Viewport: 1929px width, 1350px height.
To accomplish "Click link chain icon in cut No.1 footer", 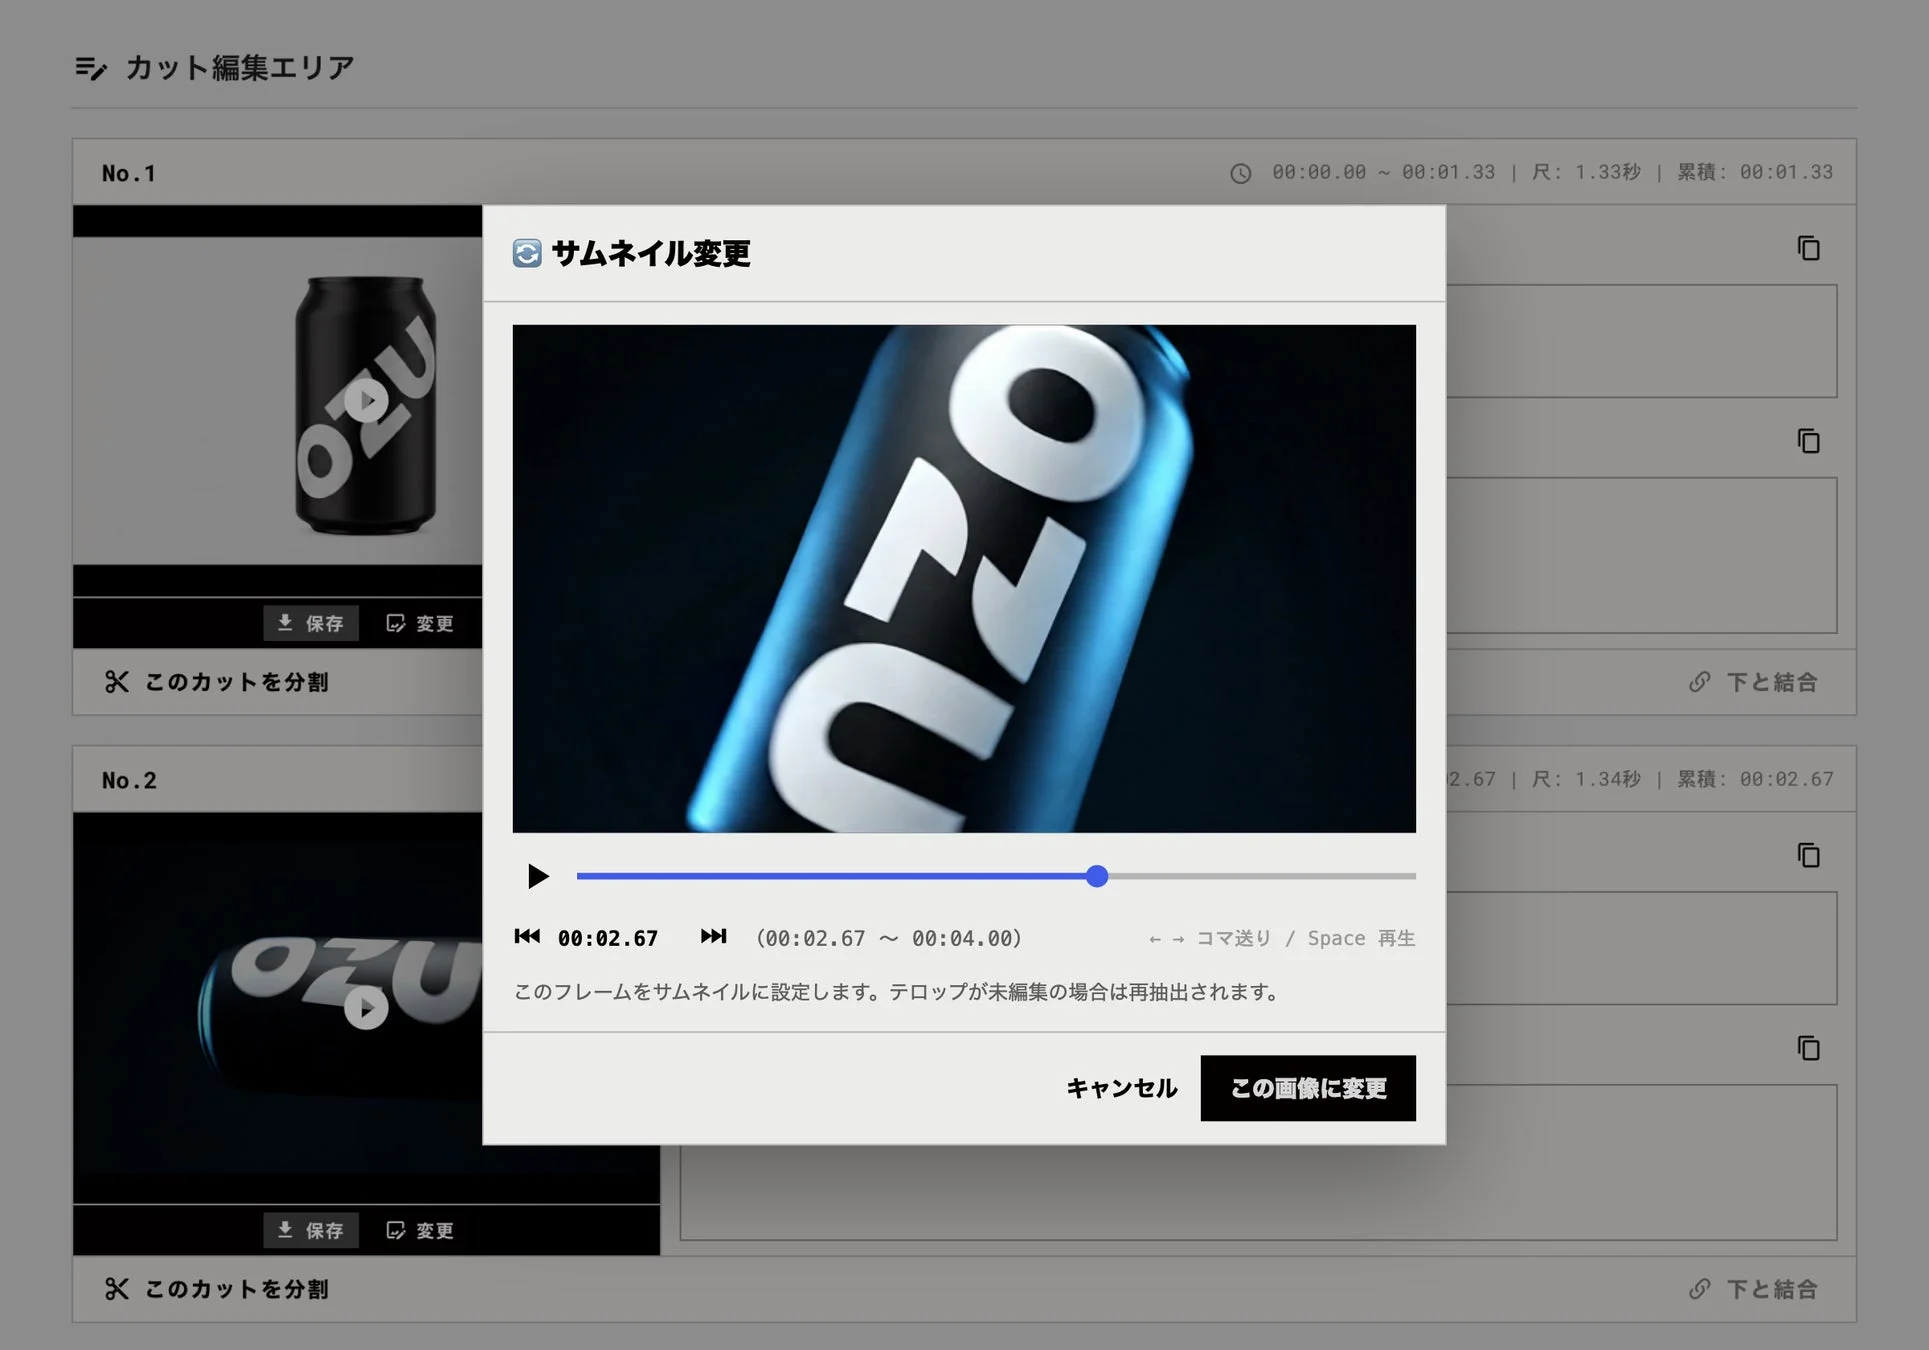I will [x=1700, y=682].
